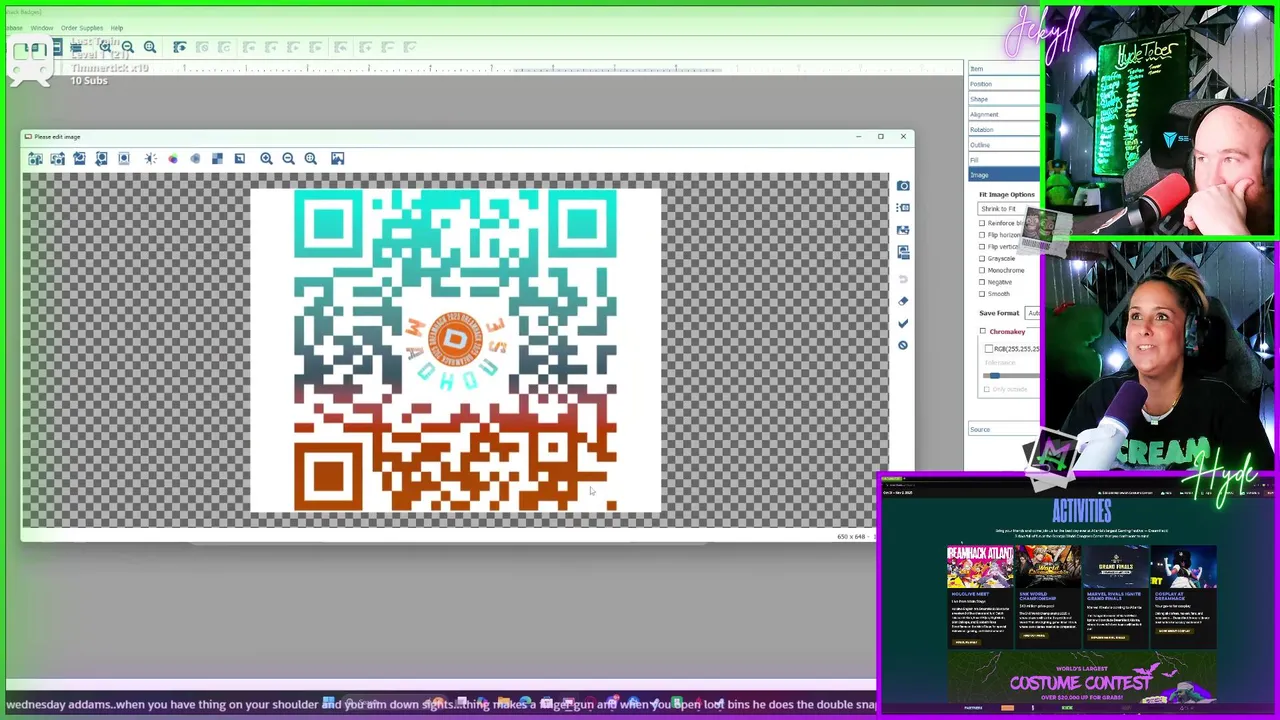Screen dimensions: 1280x720
Task: Click the QR code image on the canvas
Action: click(455, 351)
